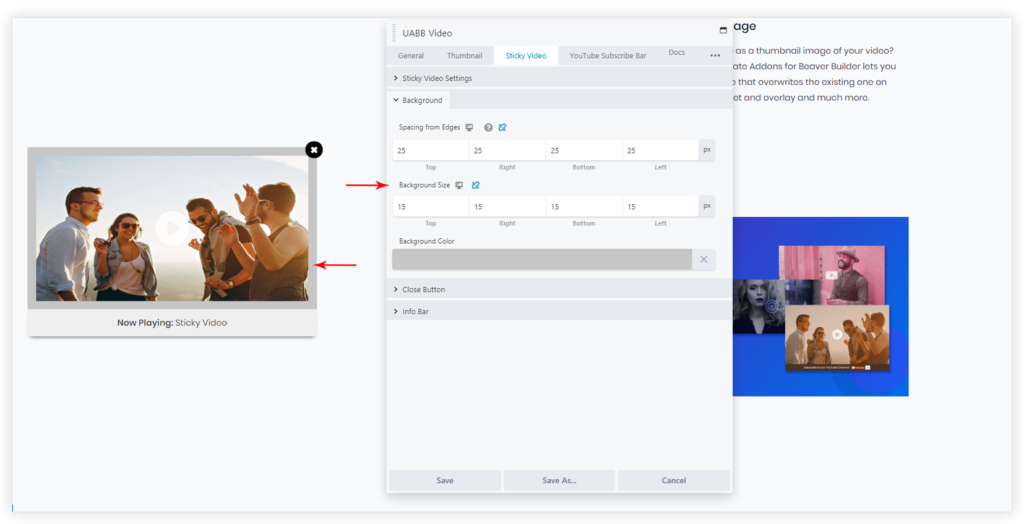Click help question mark for Spacing from Edges

[x=488, y=127]
